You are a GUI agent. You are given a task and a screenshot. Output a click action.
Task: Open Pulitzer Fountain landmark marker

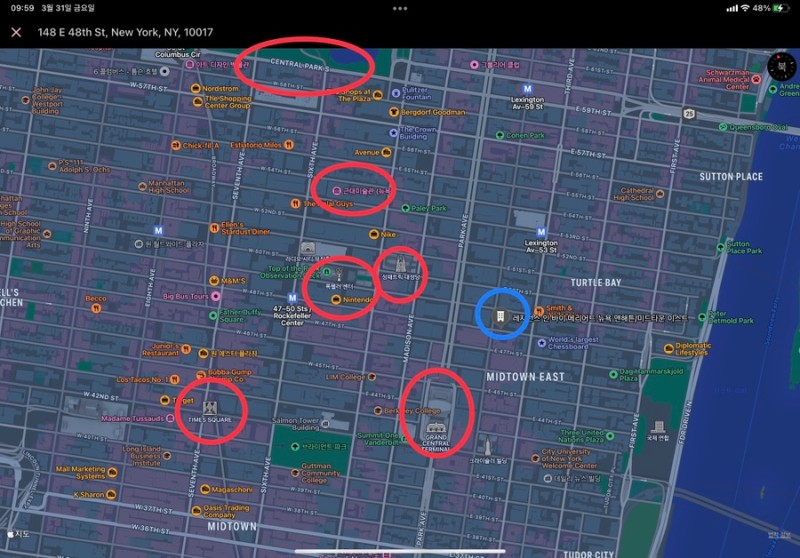[x=395, y=93]
